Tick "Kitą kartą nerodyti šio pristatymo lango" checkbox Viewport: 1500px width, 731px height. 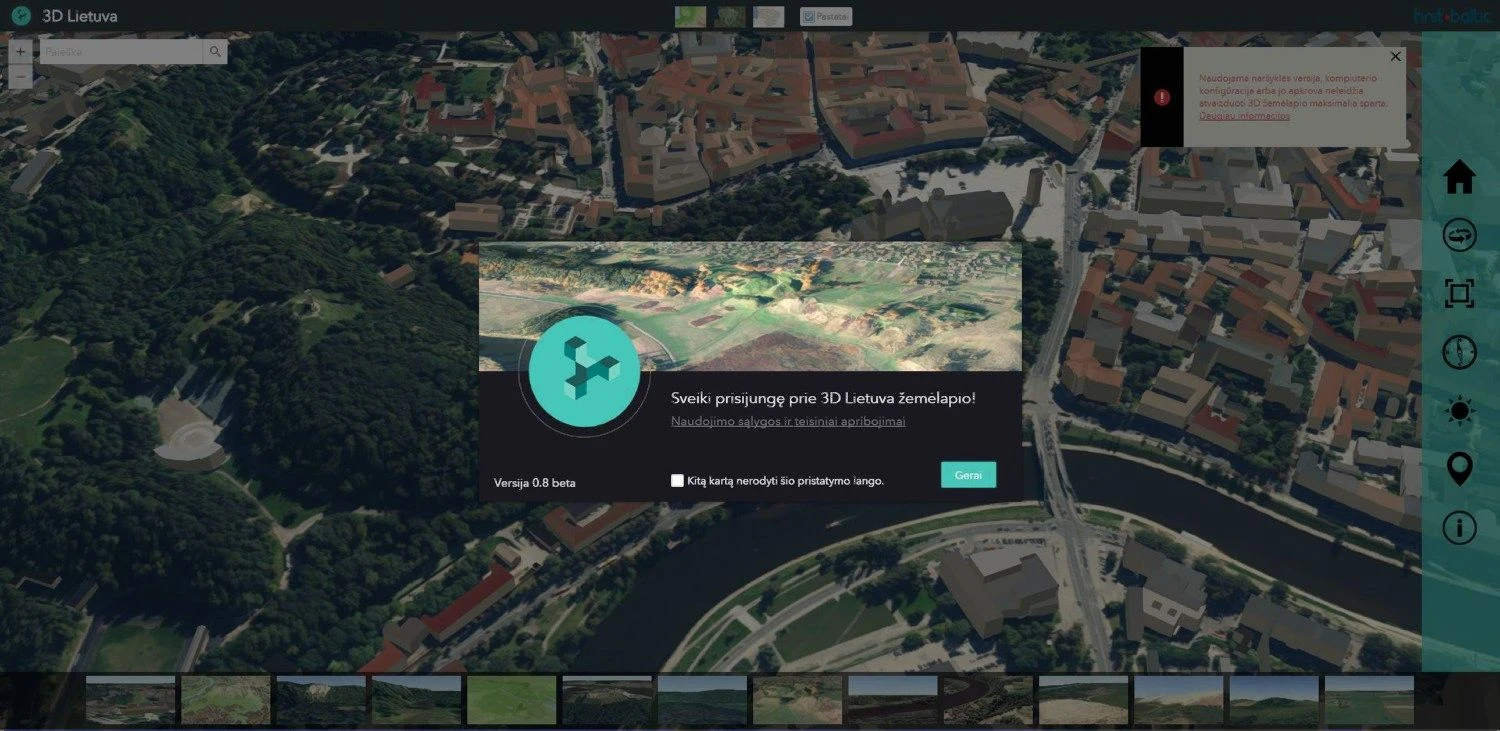pos(678,481)
